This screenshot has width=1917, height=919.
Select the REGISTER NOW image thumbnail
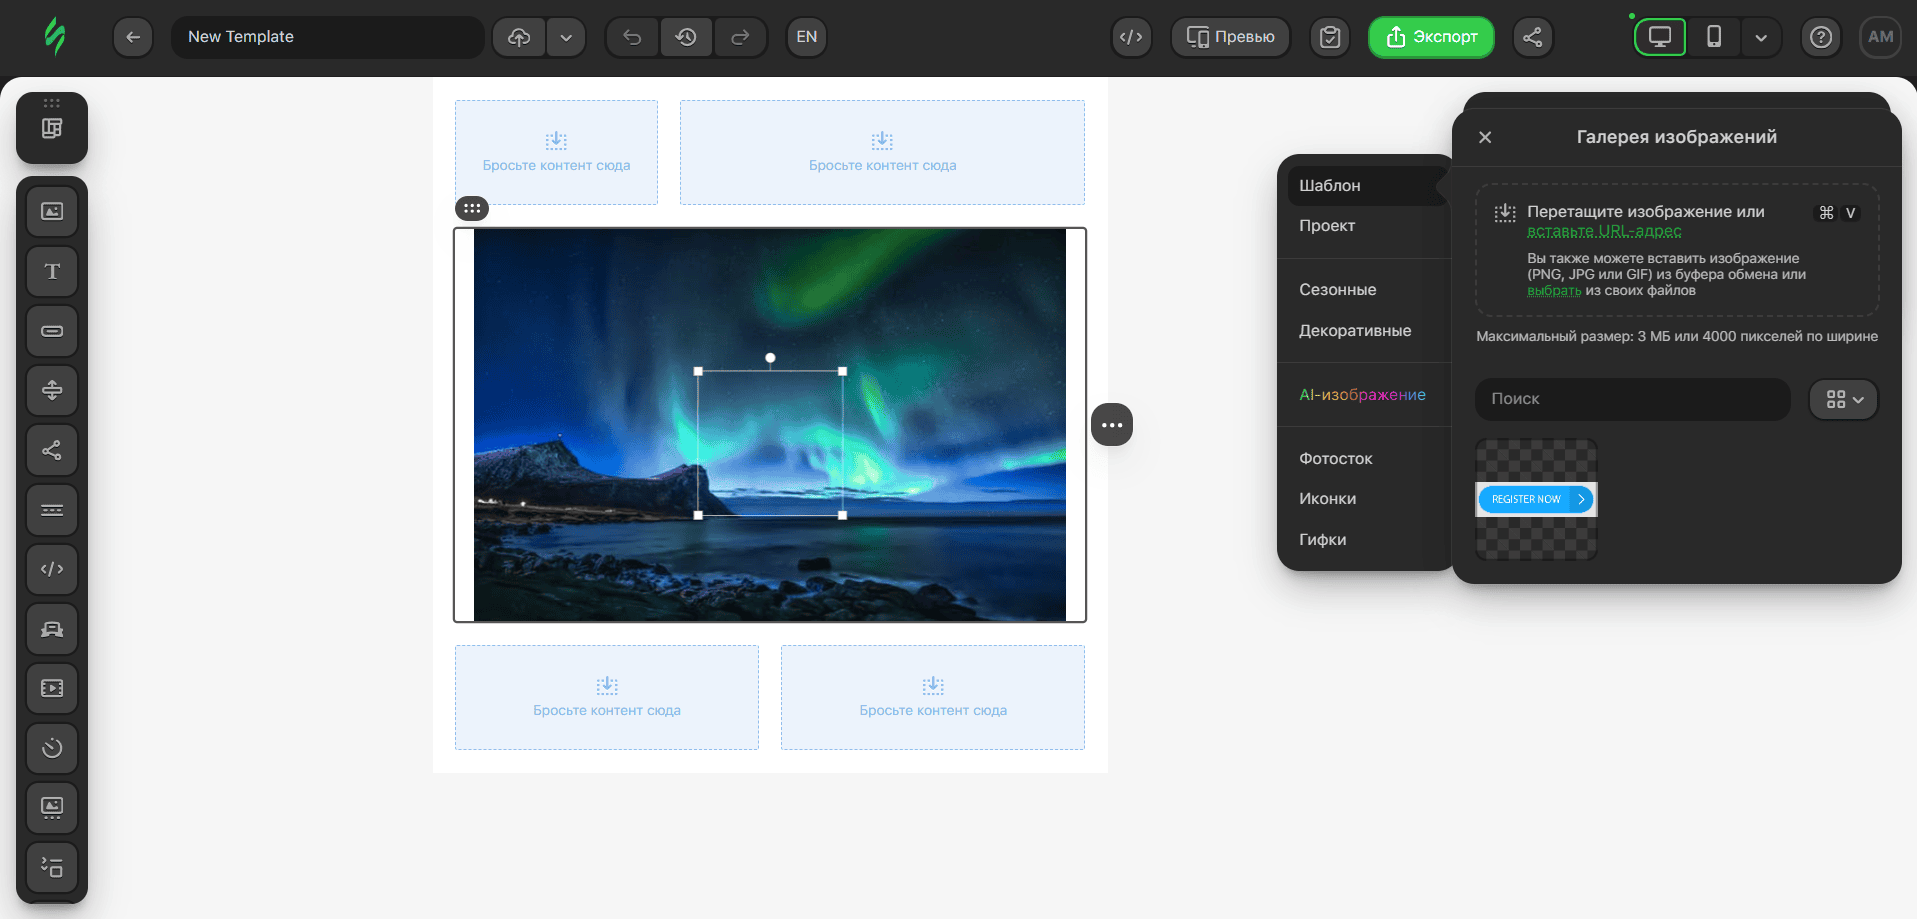tap(1536, 499)
